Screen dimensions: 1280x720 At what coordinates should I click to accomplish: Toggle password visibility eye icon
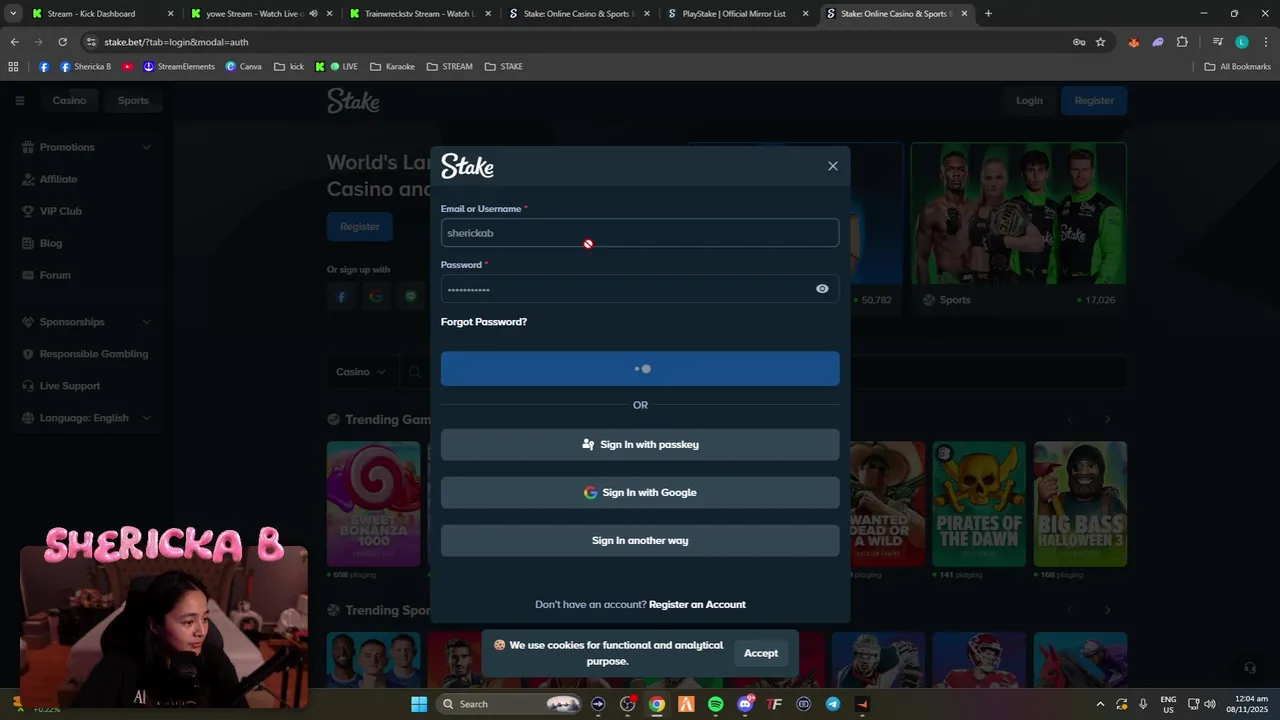tap(822, 289)
